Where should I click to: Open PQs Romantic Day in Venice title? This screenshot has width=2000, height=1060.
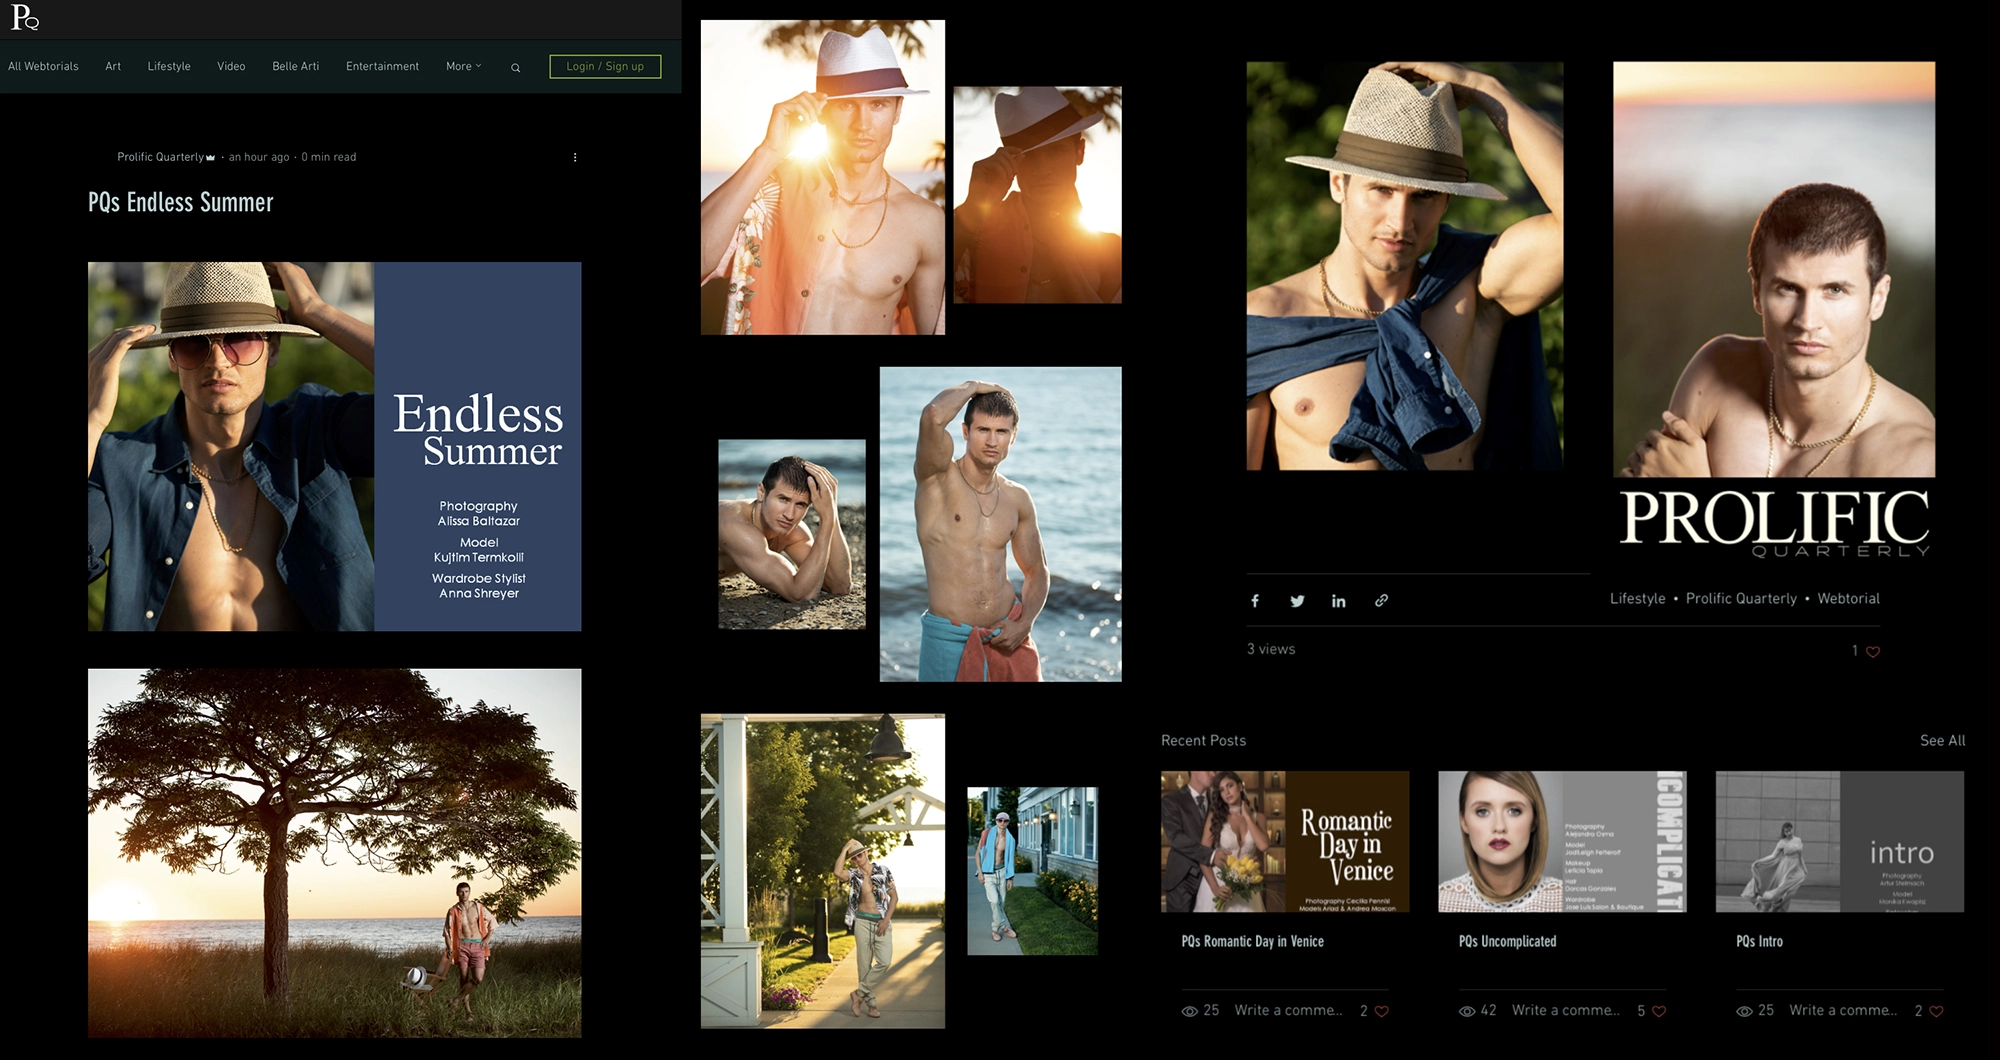pyautogui.click(x=1252, y=942)
